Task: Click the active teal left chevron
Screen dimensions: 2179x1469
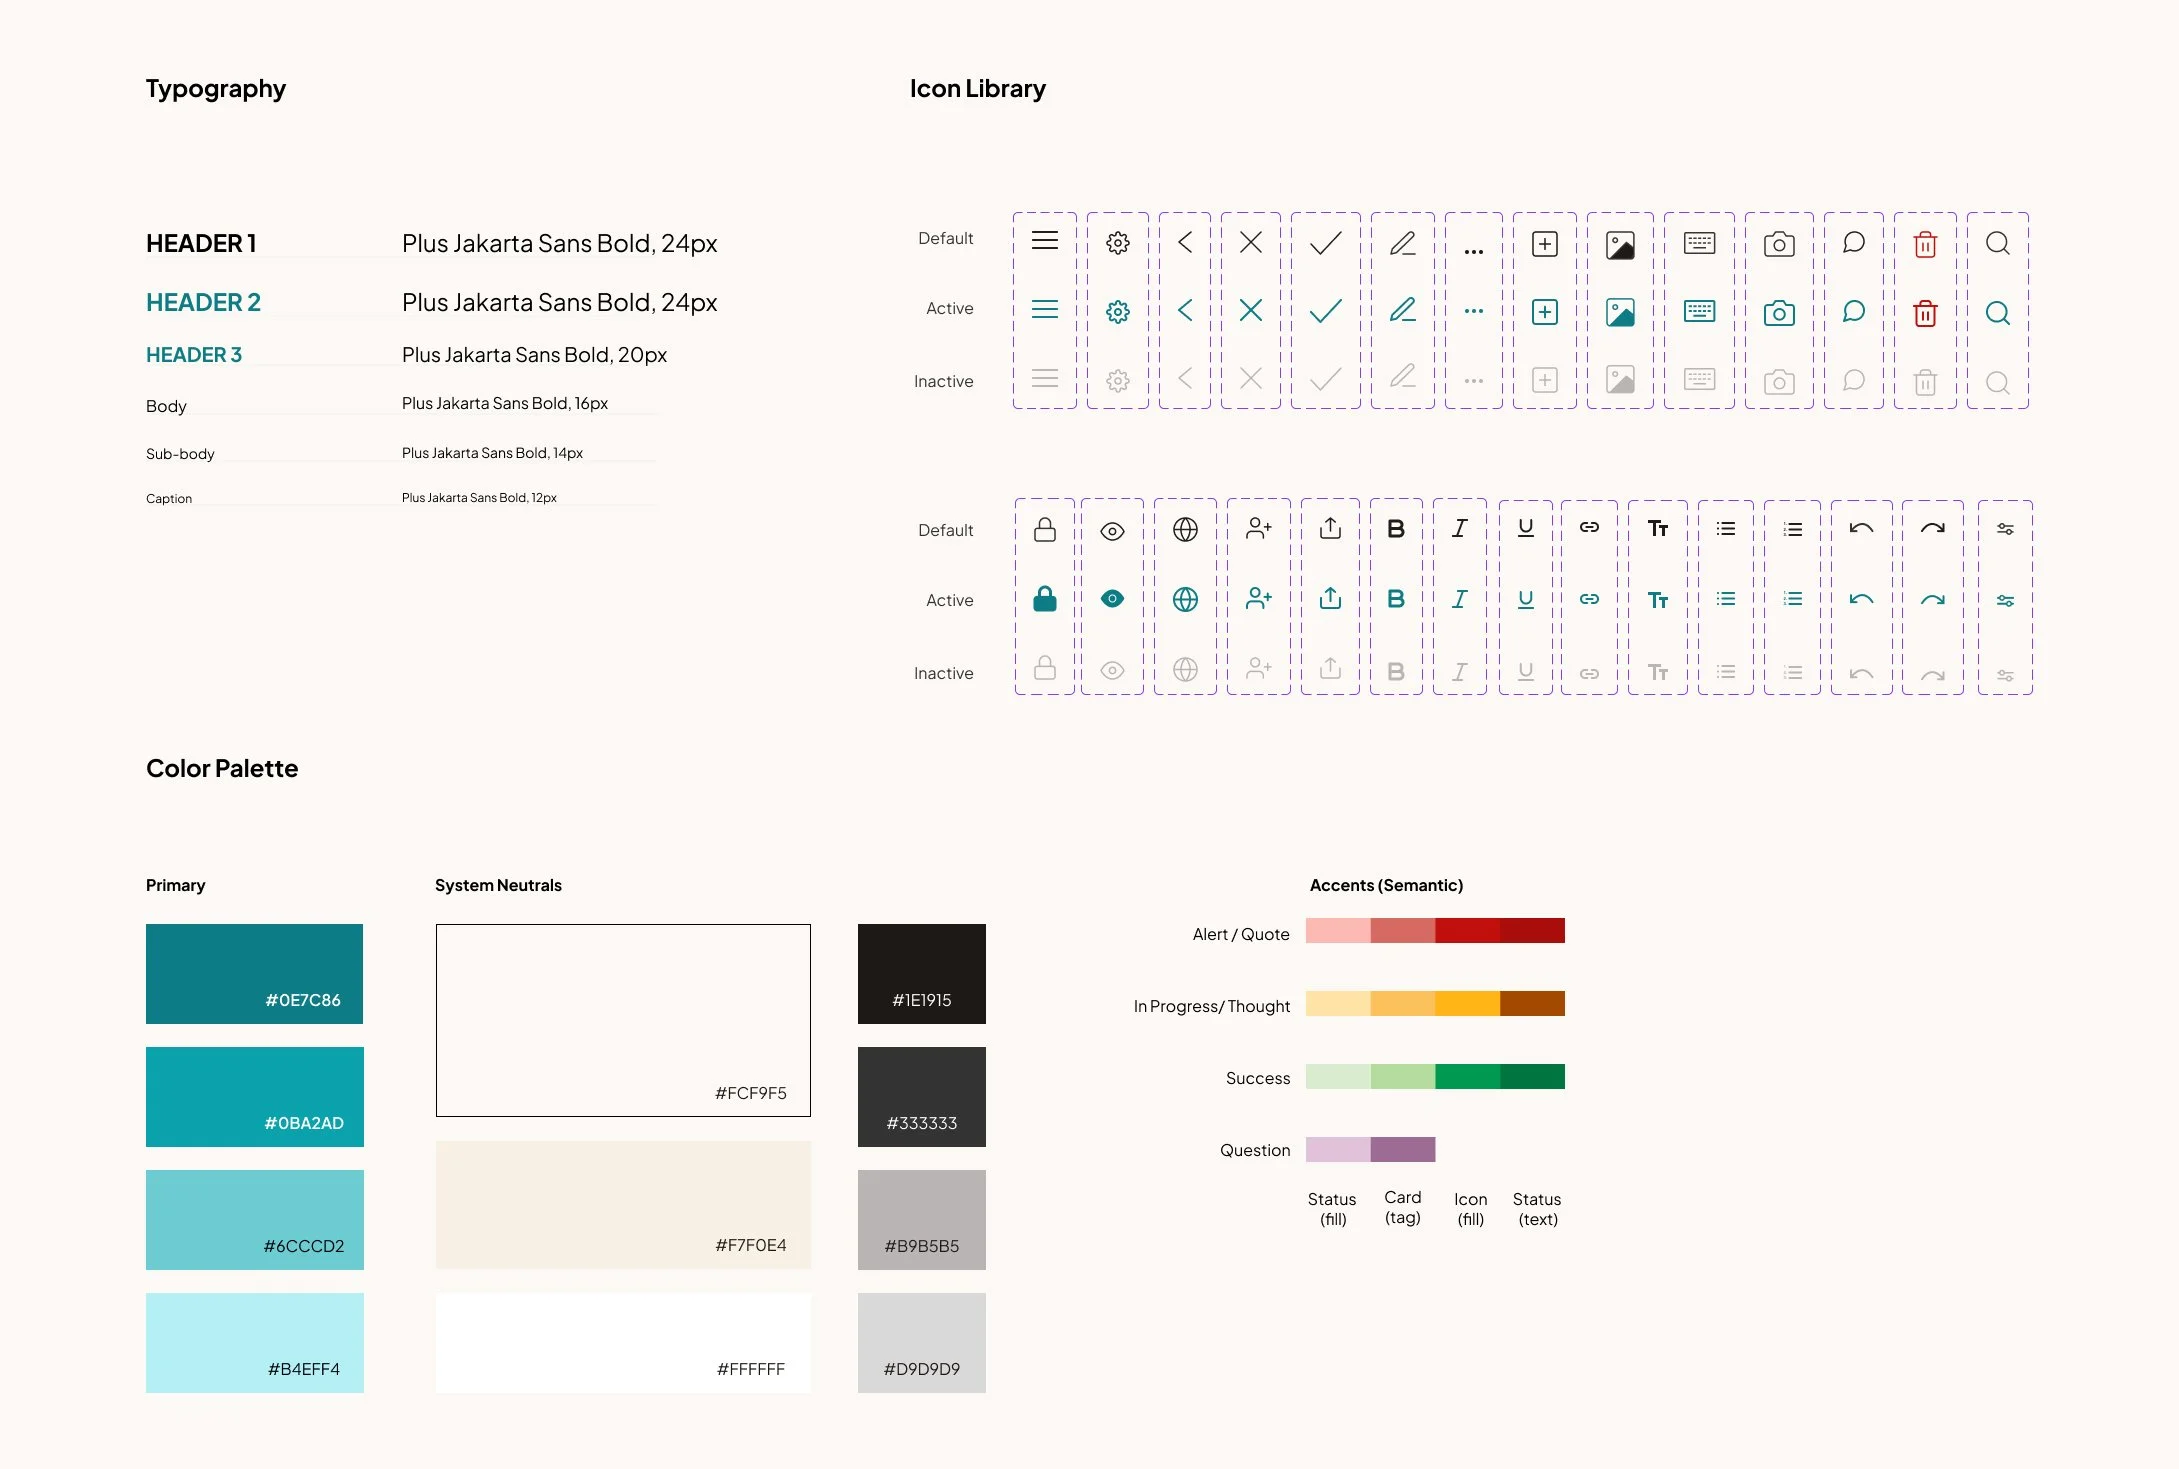Action: pos(1185,310)
